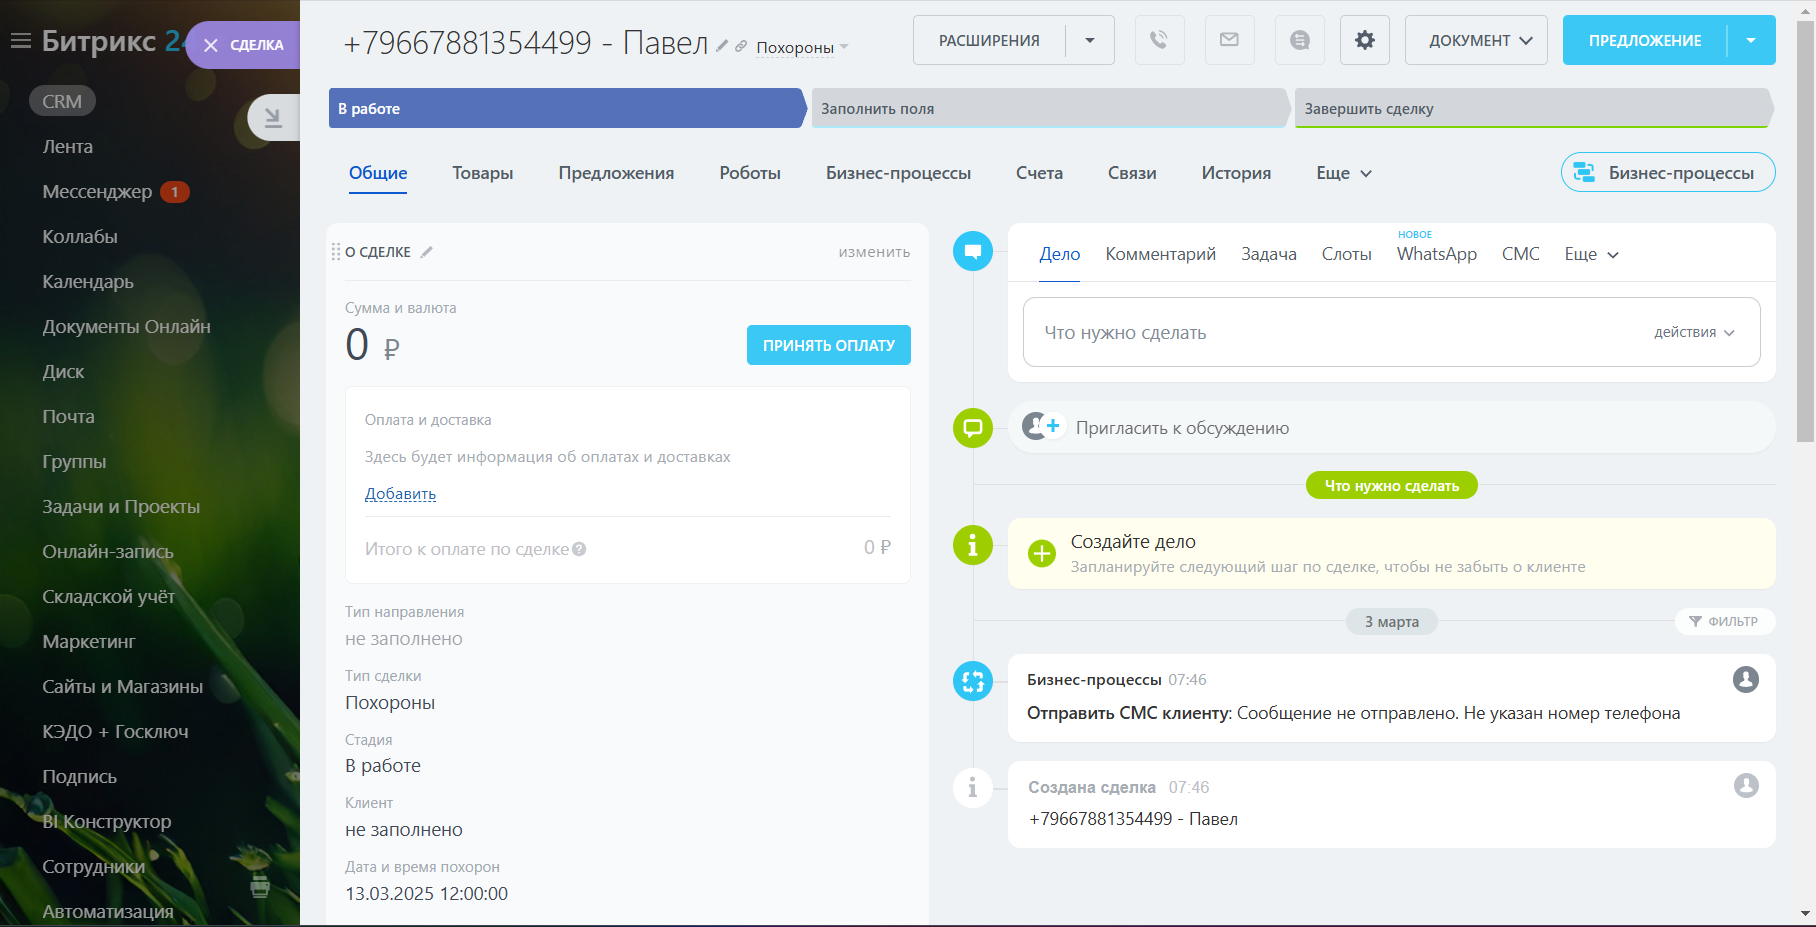Click the link icon beside deal title

pos(741,46)
